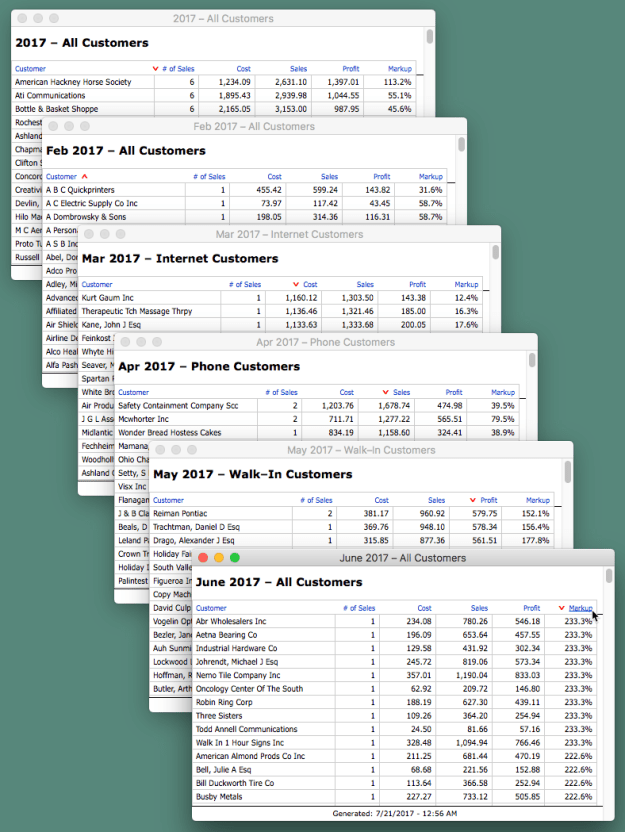Select Drago, Alexander J Esq row
This screenshot has height=832, width=625.
[x=353, y=541]
